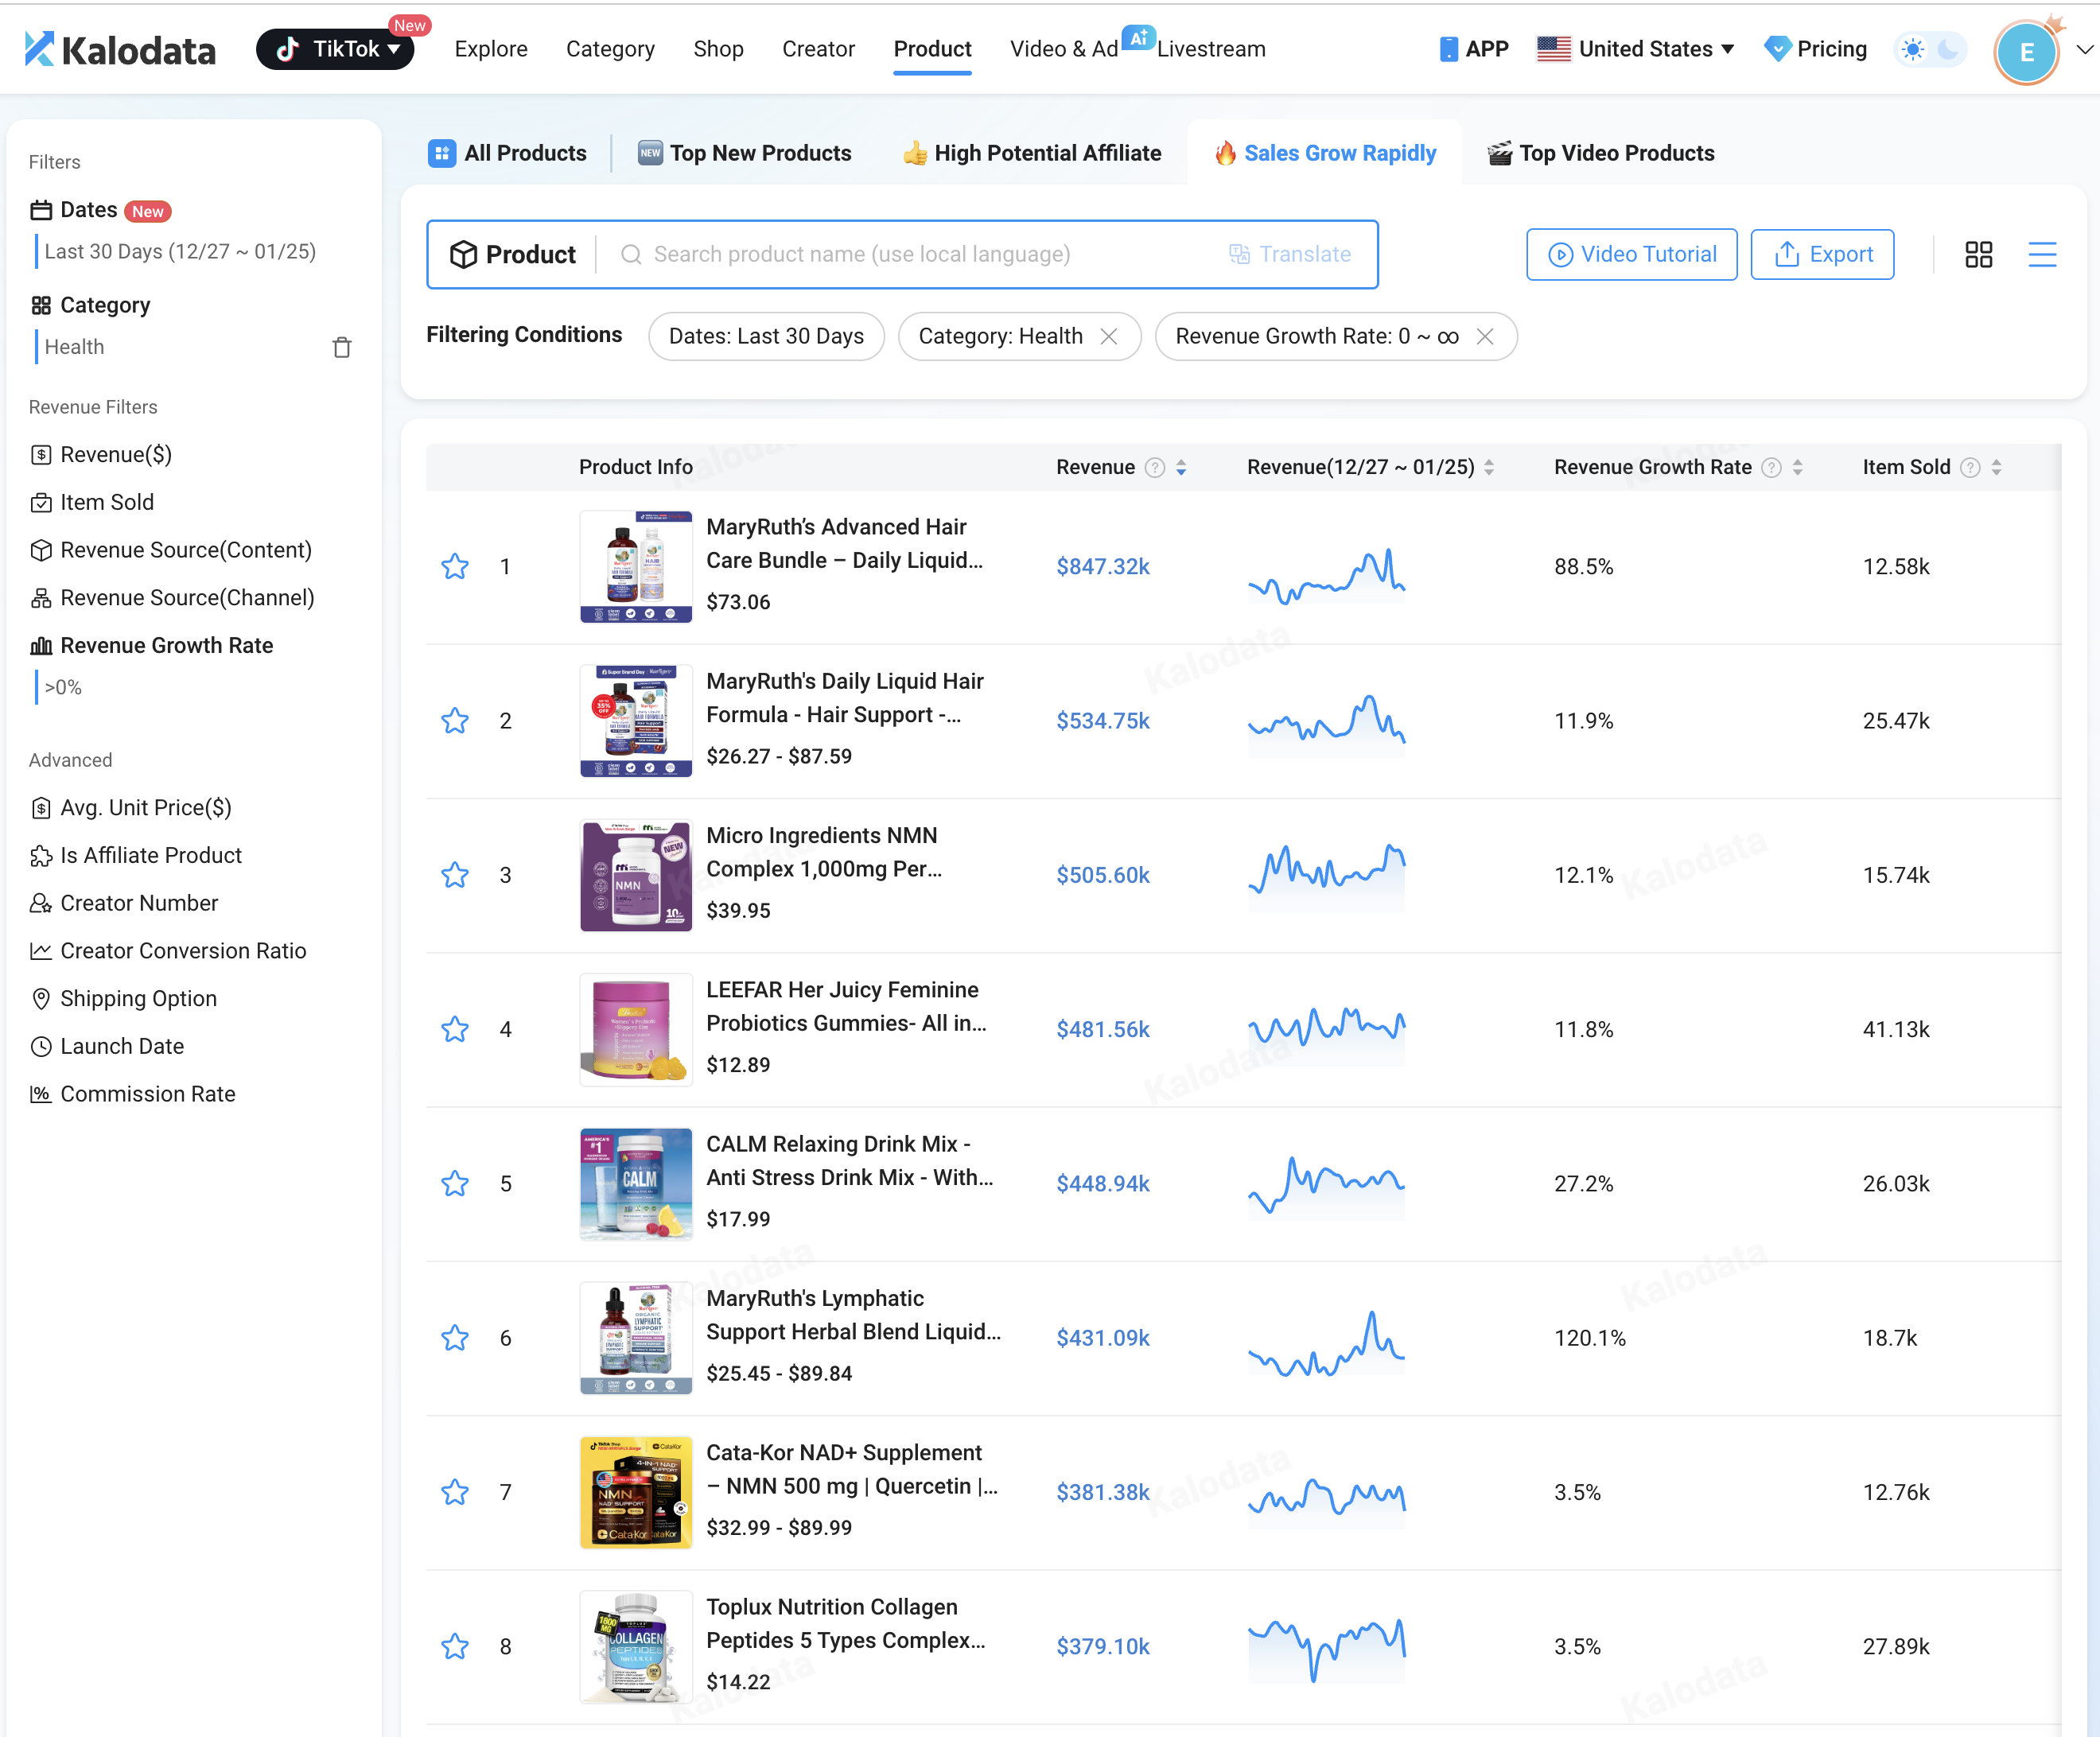The width and height of the screenshot is (2100, 1737).
Task: Open the user avatar E icon
Action: [2025, 52]
